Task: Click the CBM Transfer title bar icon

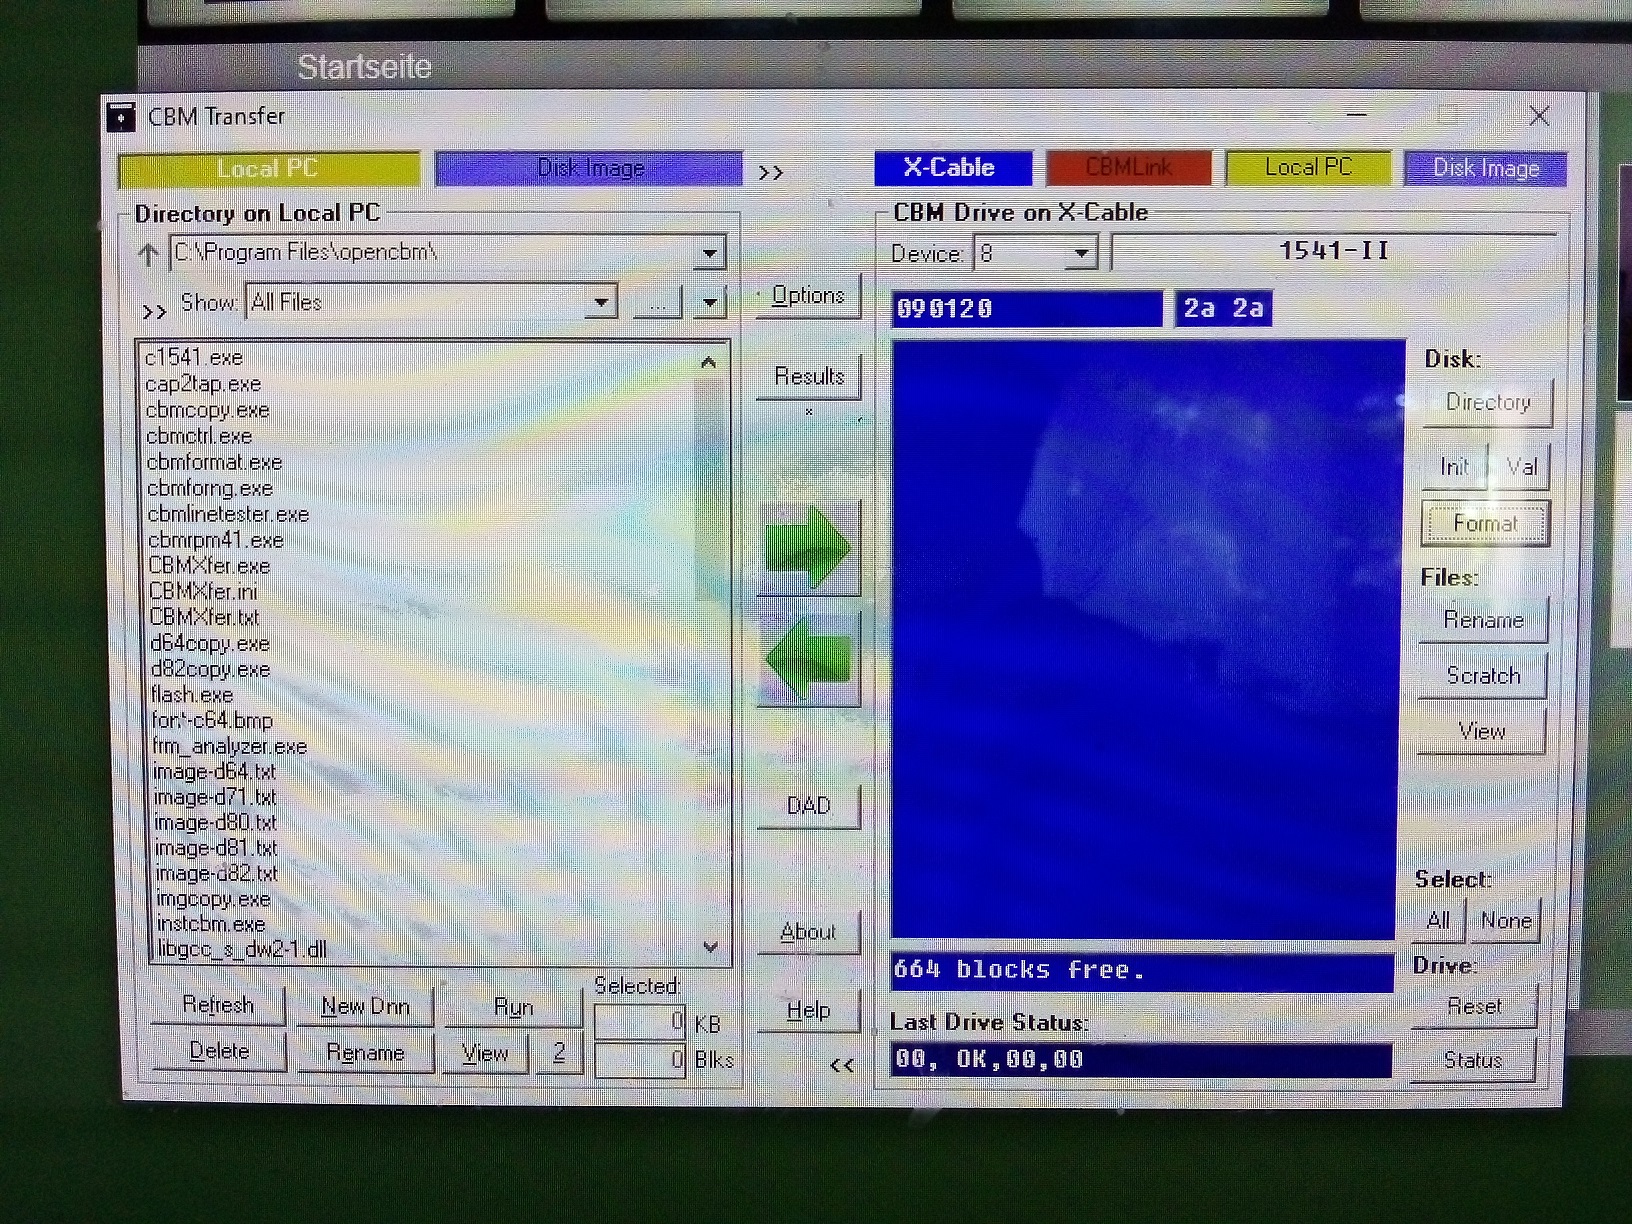Action: click(121, 117)
